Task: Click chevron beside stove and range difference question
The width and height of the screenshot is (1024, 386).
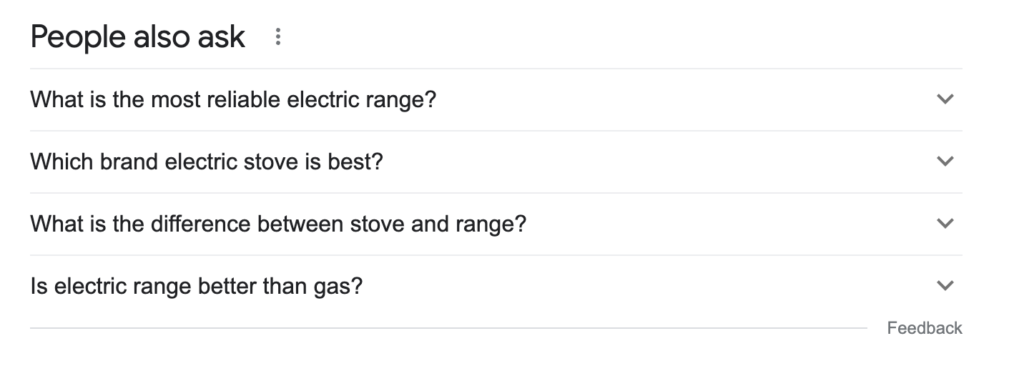Action: click(945, 223)
